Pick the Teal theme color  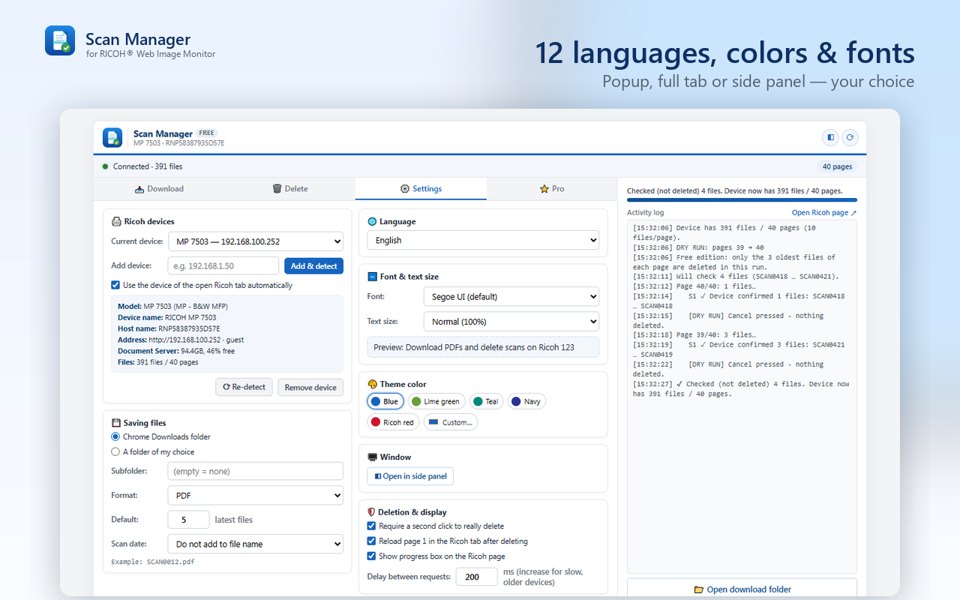click(486, 402)
